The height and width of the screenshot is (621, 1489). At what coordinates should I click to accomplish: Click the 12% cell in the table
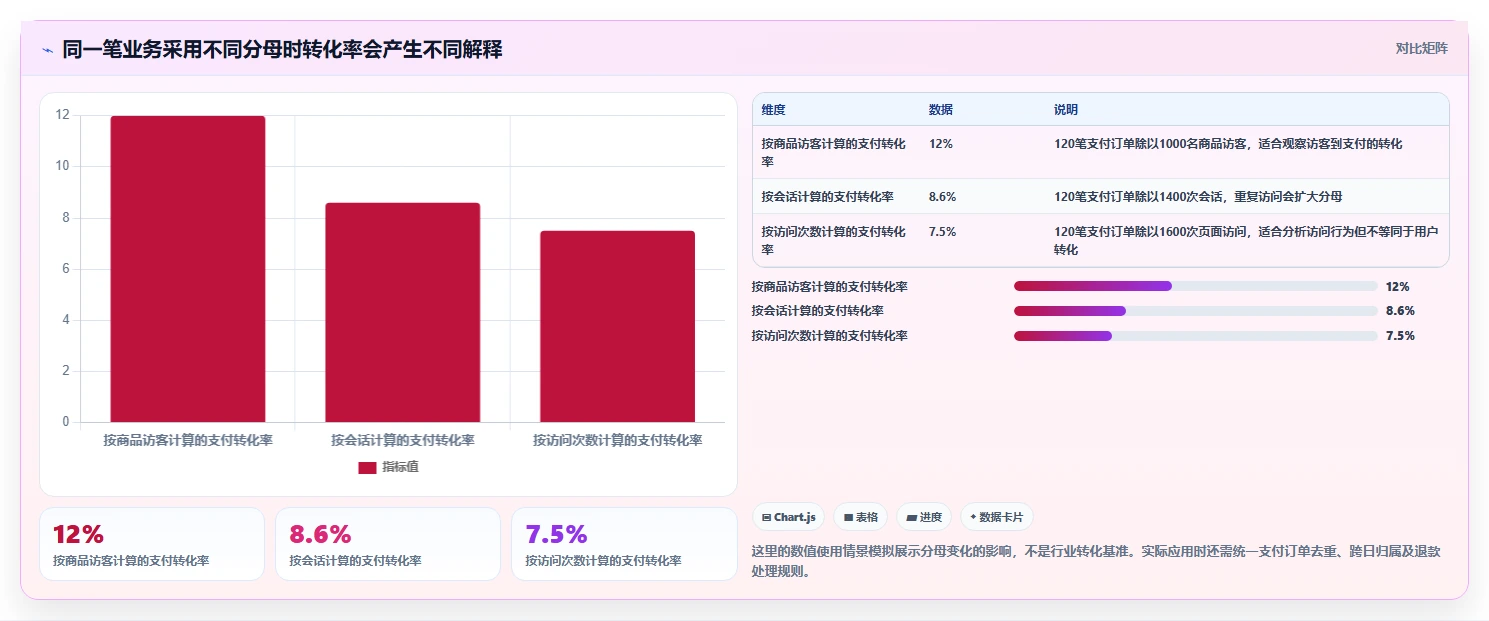(941, 144)
